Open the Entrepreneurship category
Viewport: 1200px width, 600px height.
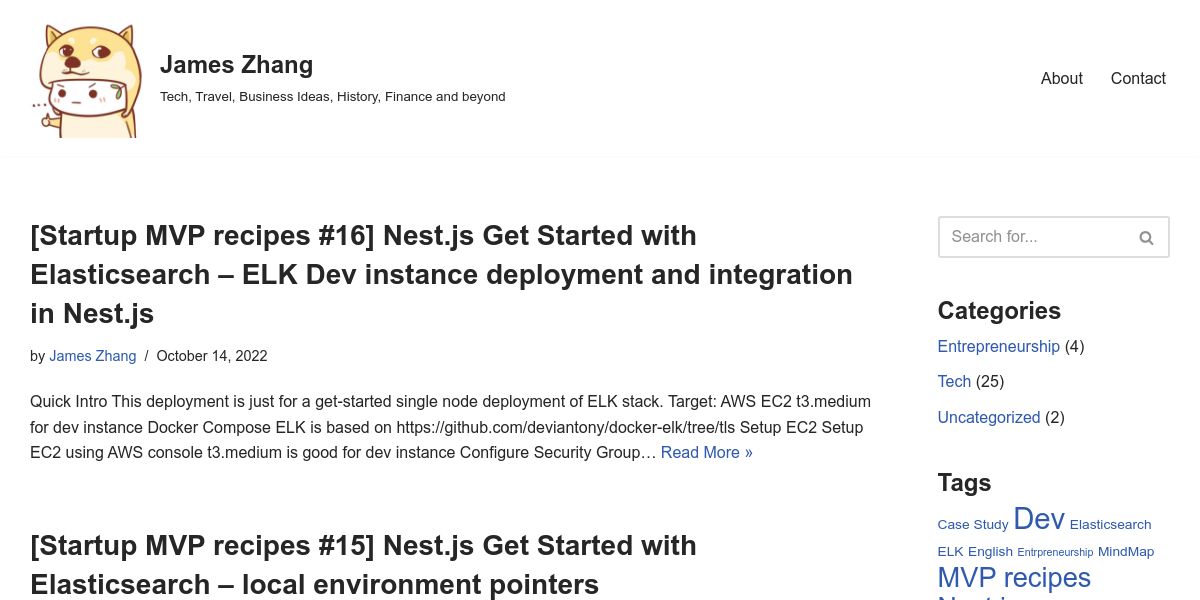[998, 346]
